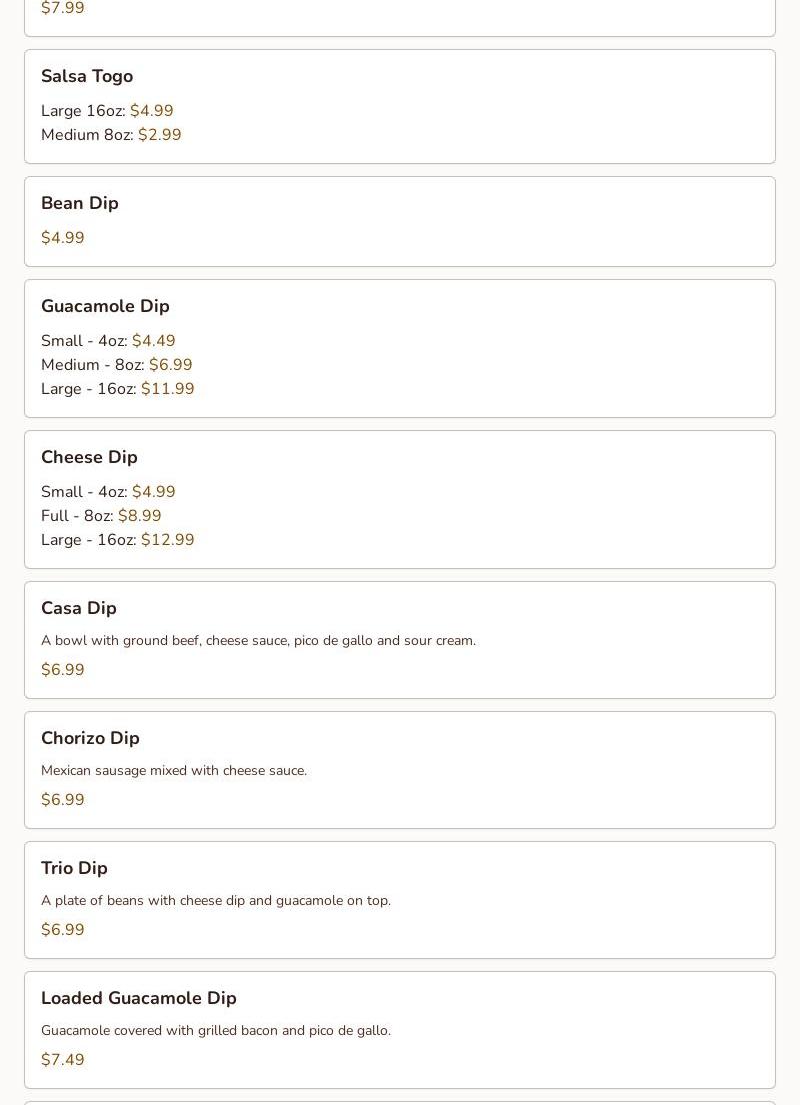Select Guacamole Dip Small 4oz size
Viewport: 800px width, 1105px height.
108,341
